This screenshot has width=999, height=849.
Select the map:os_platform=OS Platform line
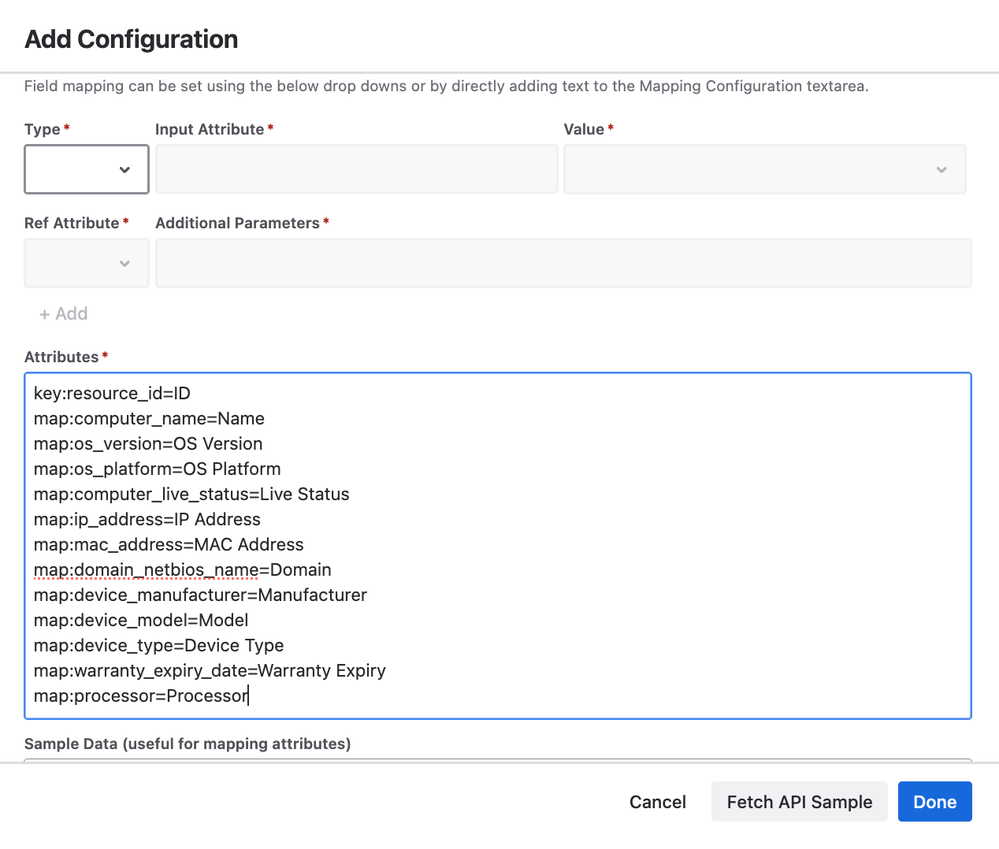point(157,469)
